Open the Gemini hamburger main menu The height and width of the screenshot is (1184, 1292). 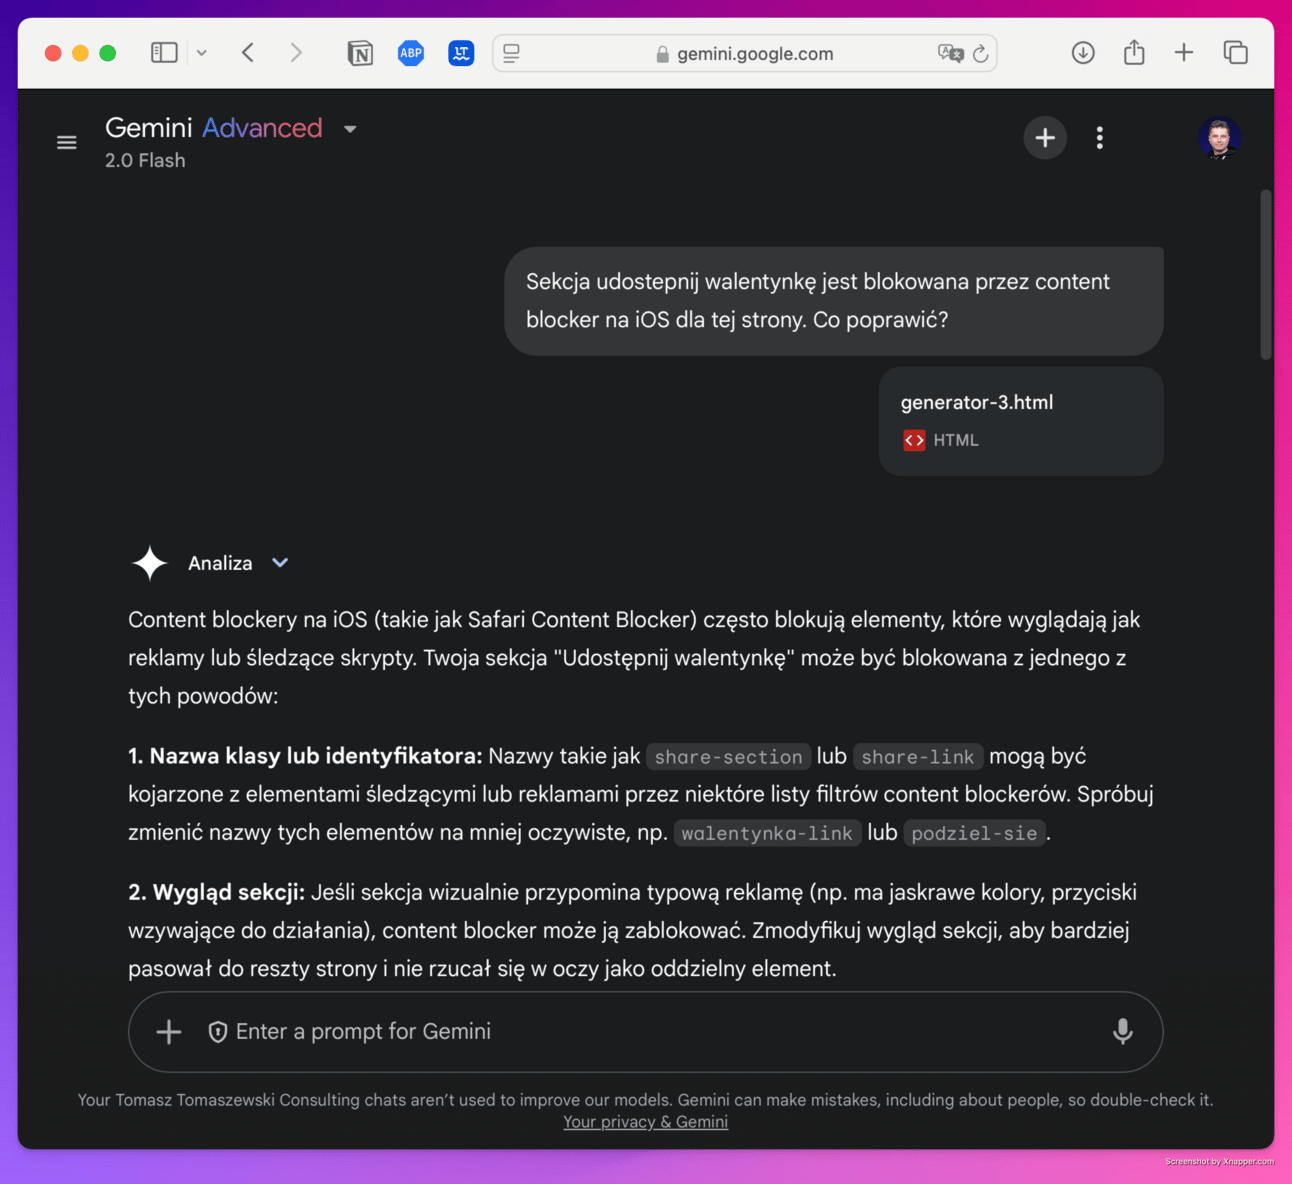pyautogui.click(x=67, y=142)
